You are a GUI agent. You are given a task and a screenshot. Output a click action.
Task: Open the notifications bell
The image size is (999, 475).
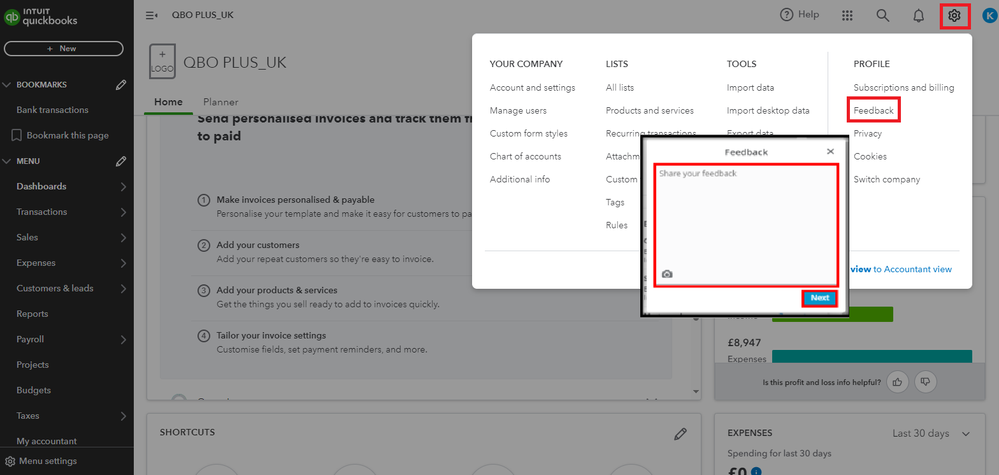click(x=918, y=15)
